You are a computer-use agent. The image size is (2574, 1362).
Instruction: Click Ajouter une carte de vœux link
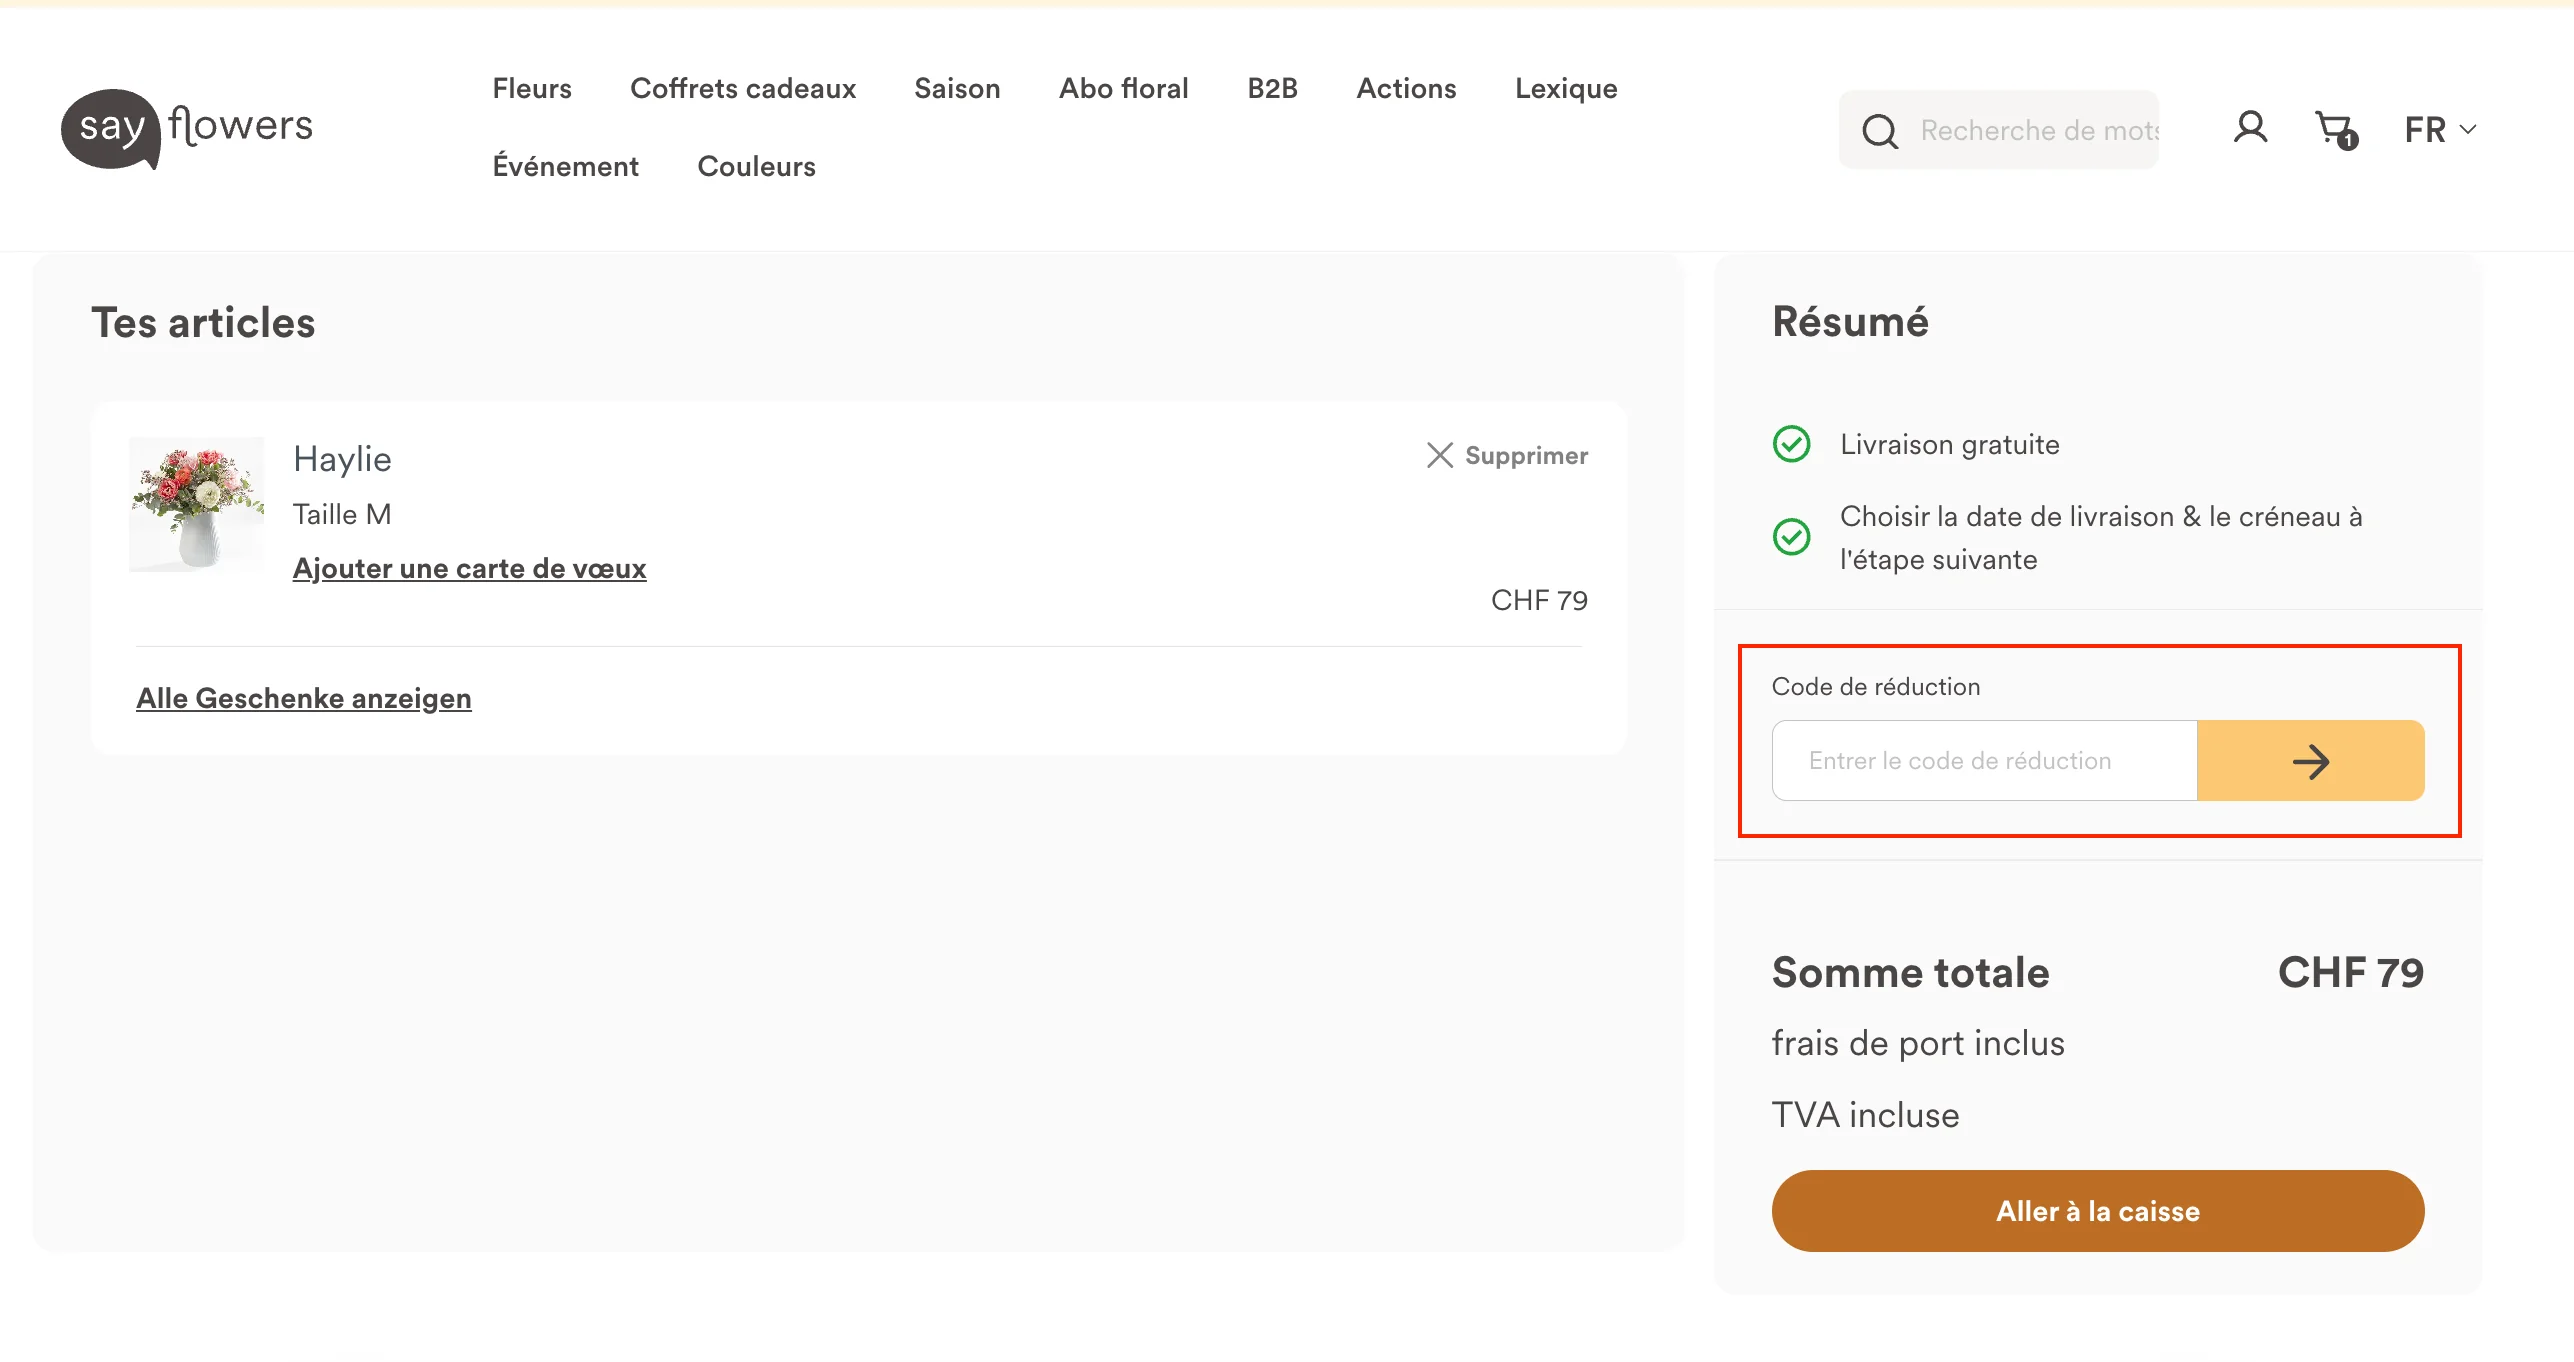point(470,568)
